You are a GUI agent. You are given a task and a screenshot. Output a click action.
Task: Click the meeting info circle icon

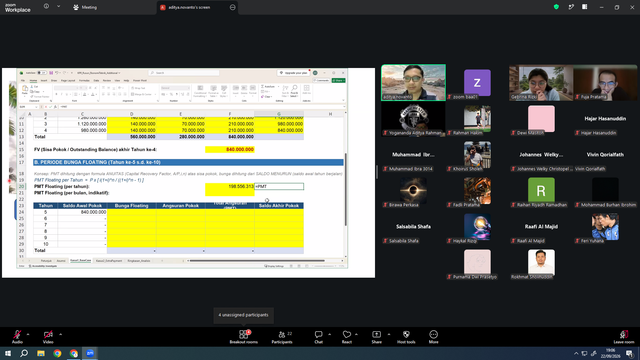click(x=46, y=7)
